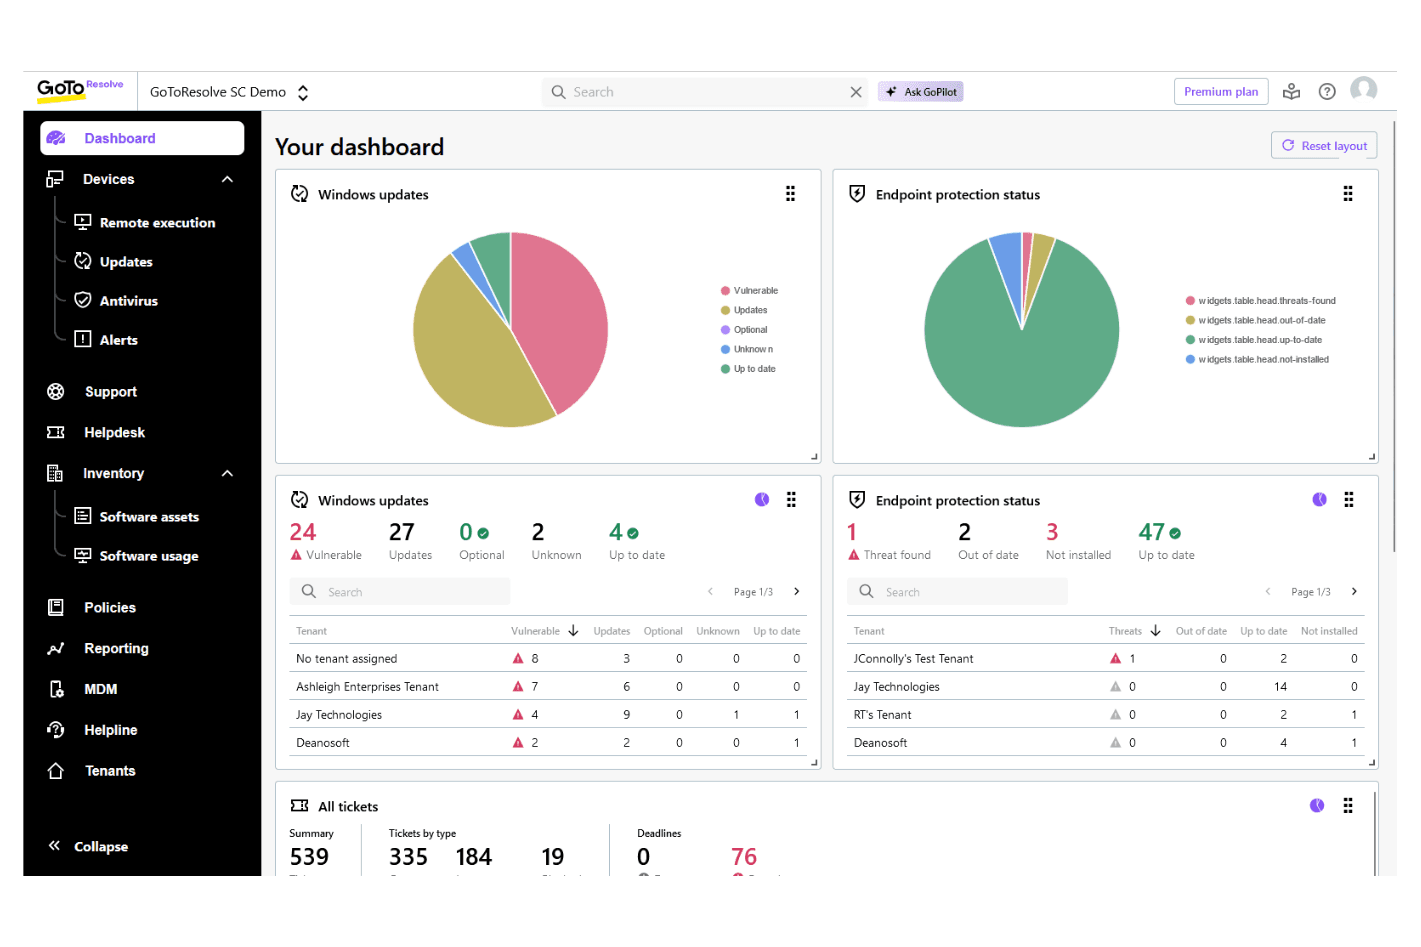Open the training resources icon in header
The width and height of the screenshot is (1421, 947).
pyautogui.click(x=1292, y=92)
